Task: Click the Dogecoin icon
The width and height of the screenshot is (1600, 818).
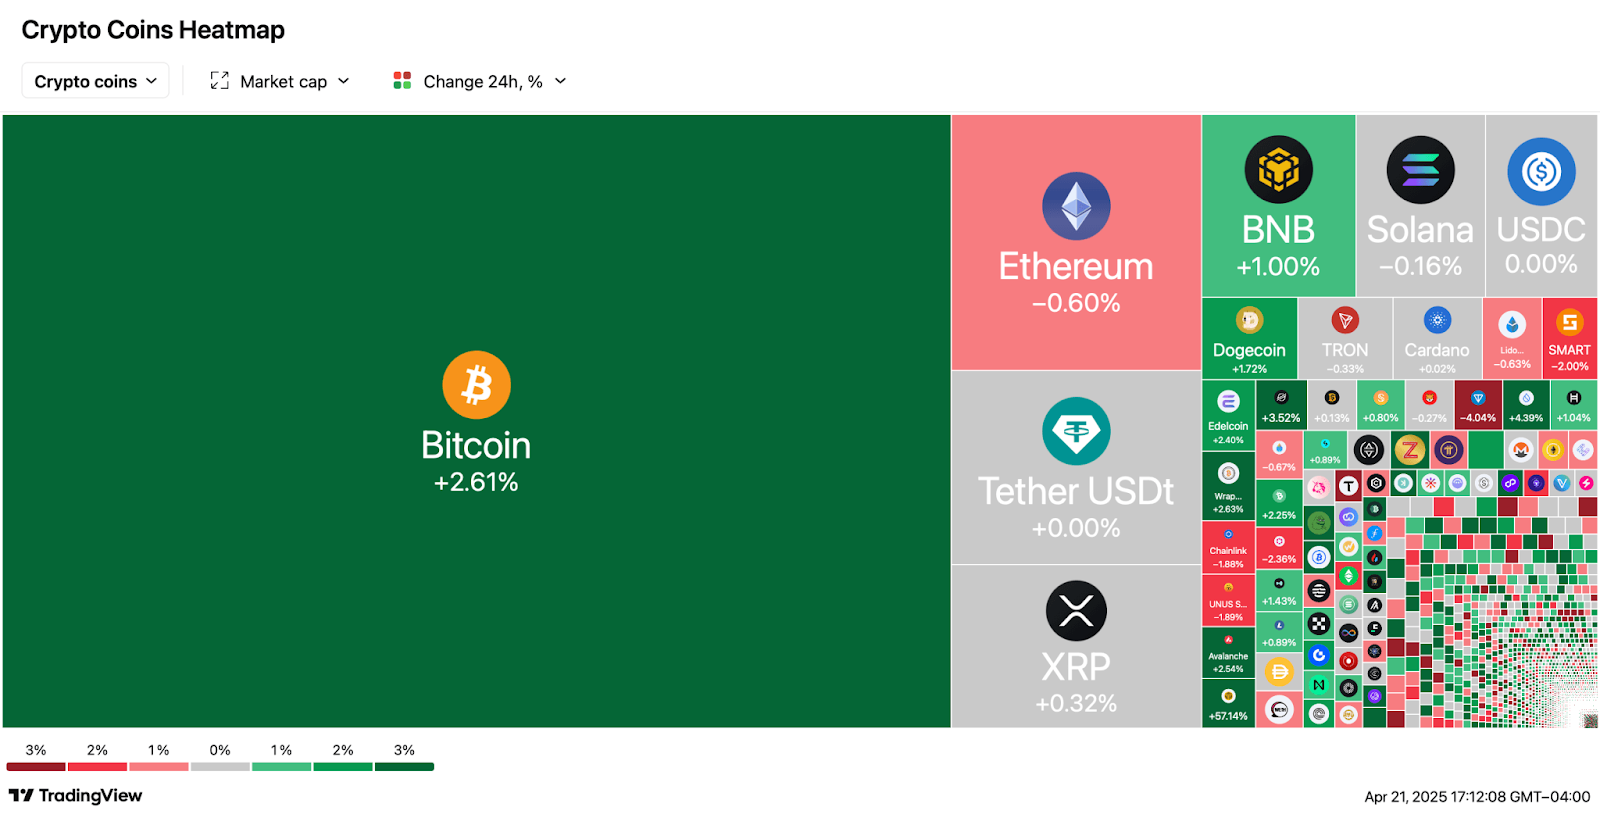Action: 1249,320
